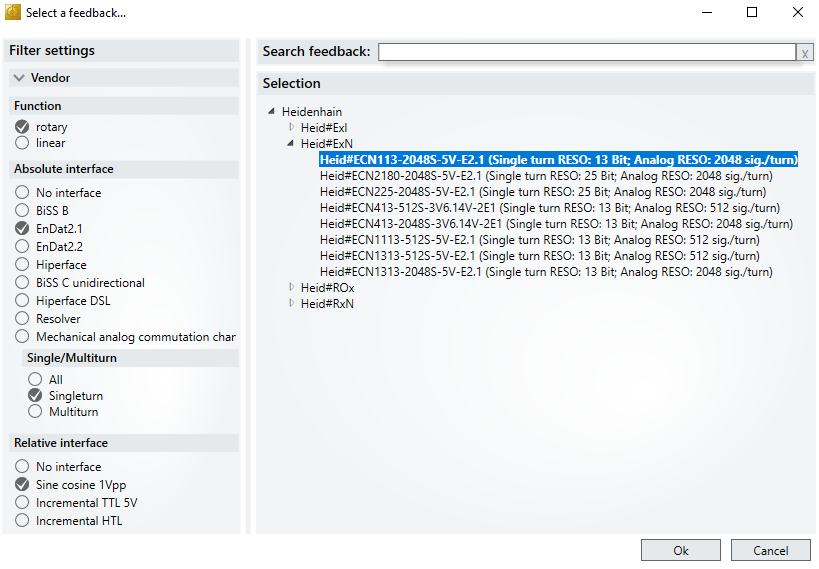Click the Cancel button
This screenshot has height=569, width=819.
tap(770, 551)
